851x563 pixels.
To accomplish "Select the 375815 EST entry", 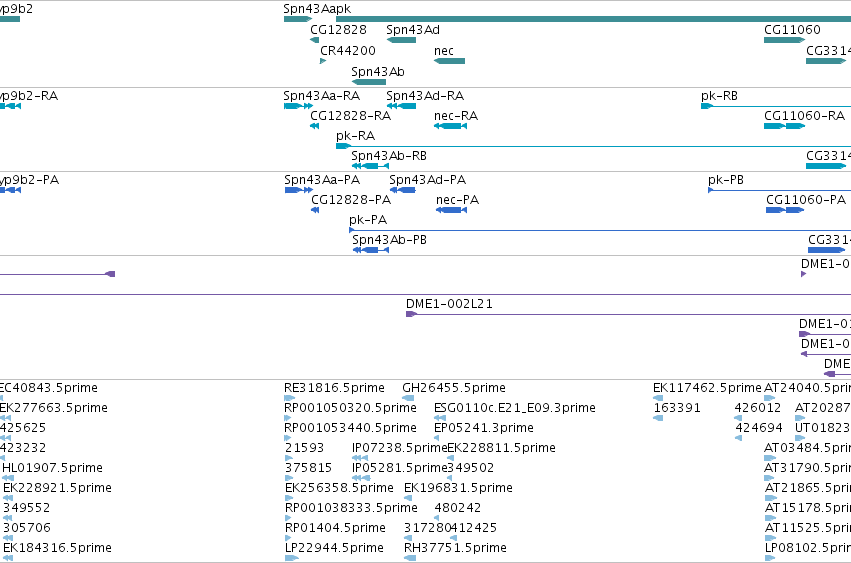I will [289, 478].
